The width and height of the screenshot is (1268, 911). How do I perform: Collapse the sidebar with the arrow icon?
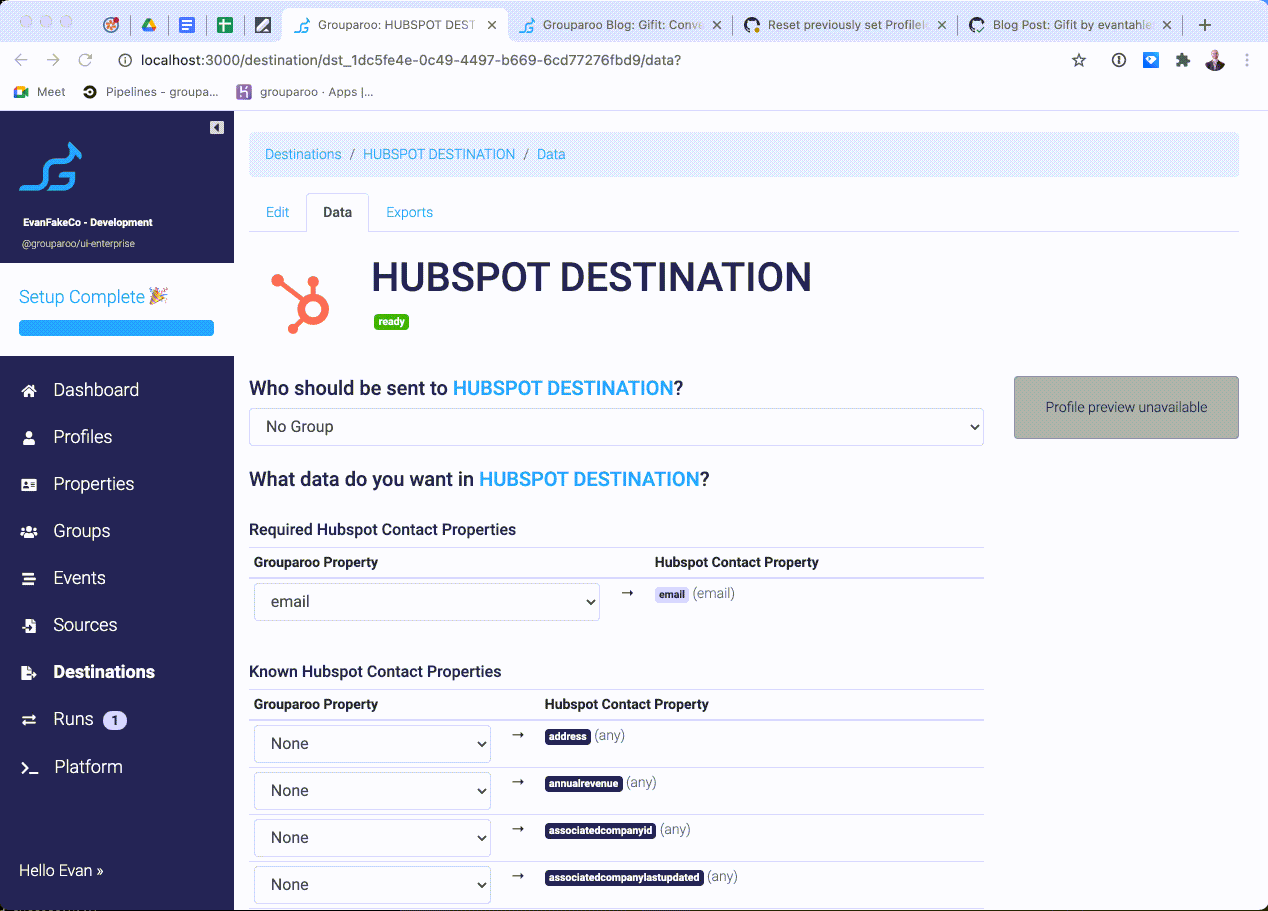click(x=217, y=127)
